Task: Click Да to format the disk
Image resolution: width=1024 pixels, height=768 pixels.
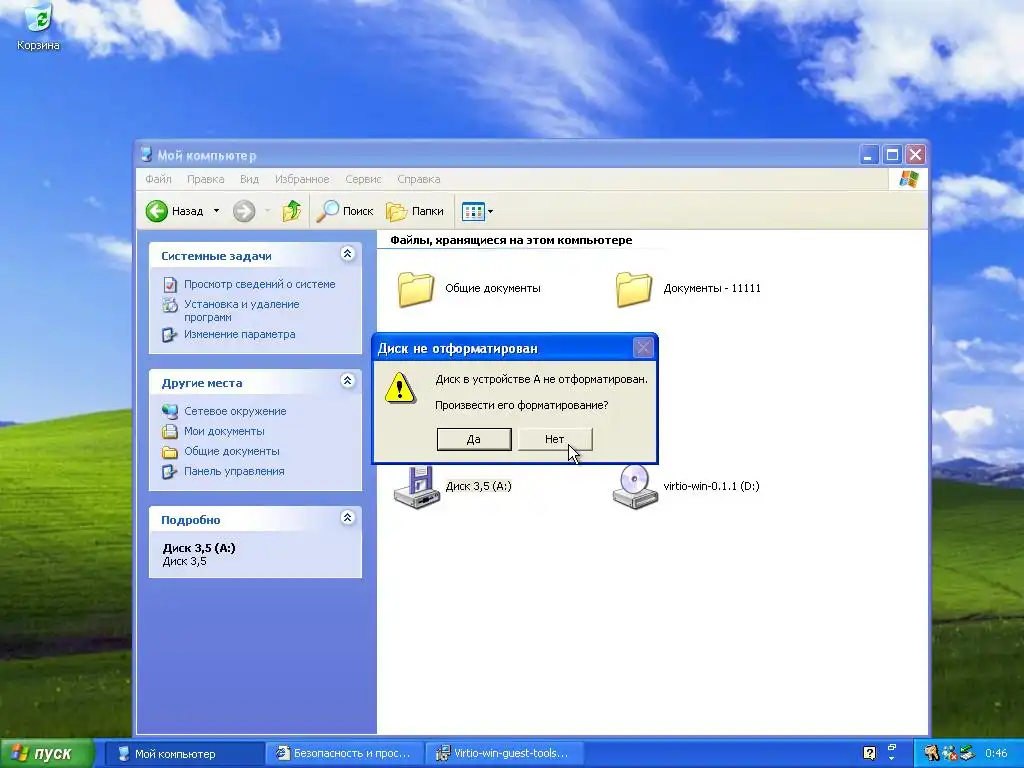Action: (474, 440)
